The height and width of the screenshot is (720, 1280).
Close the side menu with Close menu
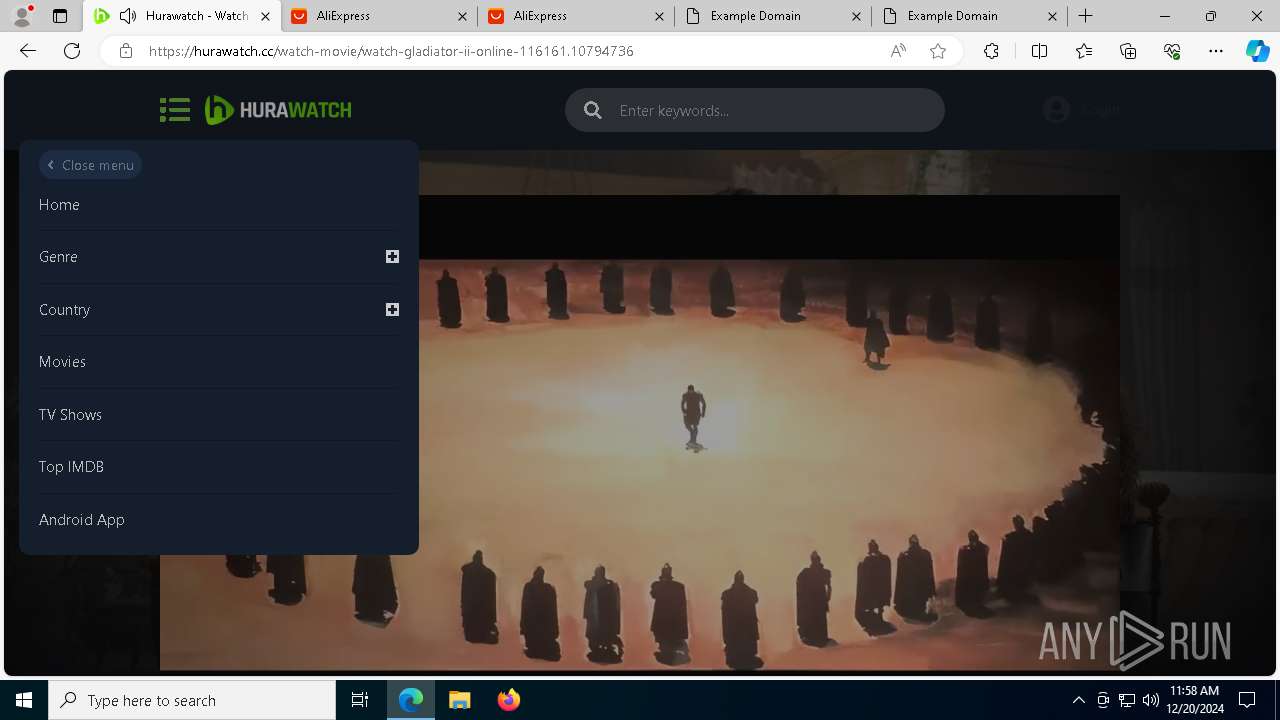pos(90,165)
